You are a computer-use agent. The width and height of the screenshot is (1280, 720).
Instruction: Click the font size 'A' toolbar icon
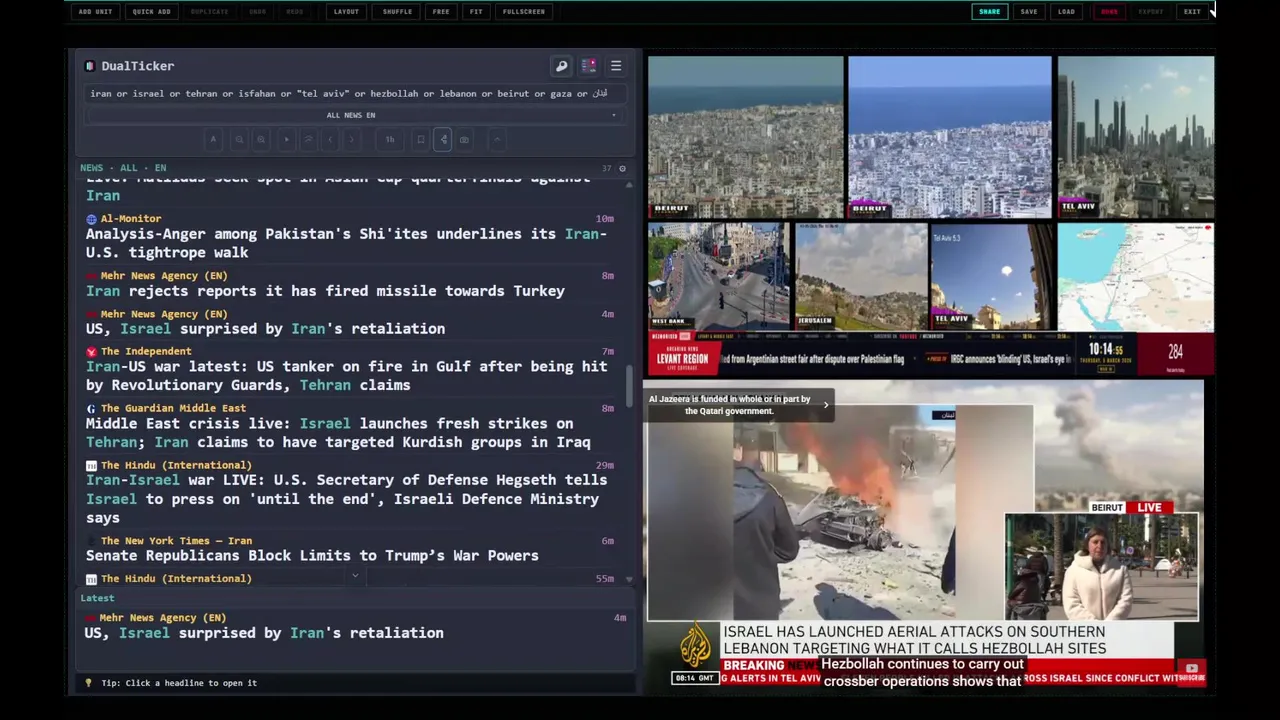213,139
